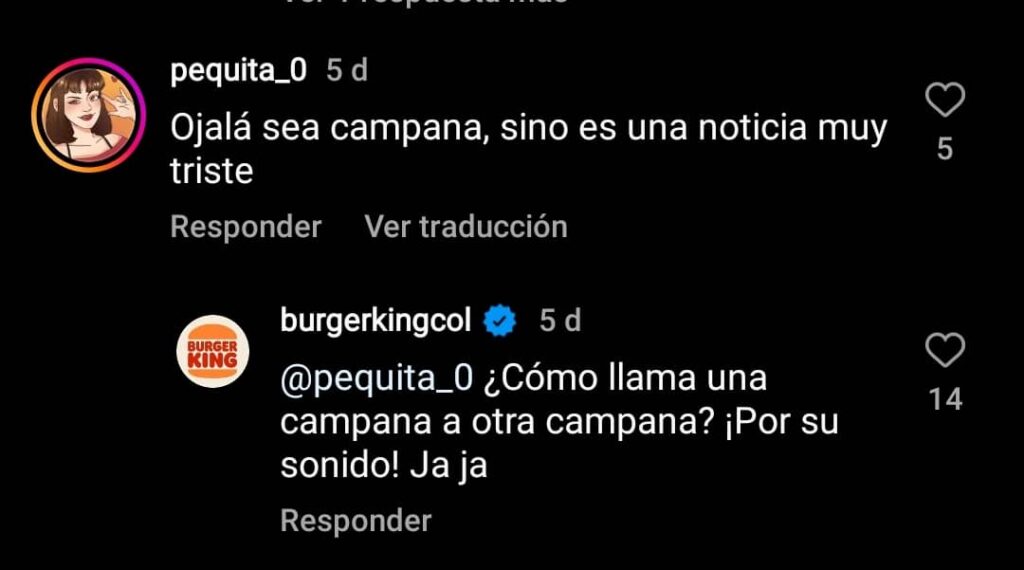Open pequita_0 username profile link
Screen dimensions: 1024x570
click(x=238, y=70)
